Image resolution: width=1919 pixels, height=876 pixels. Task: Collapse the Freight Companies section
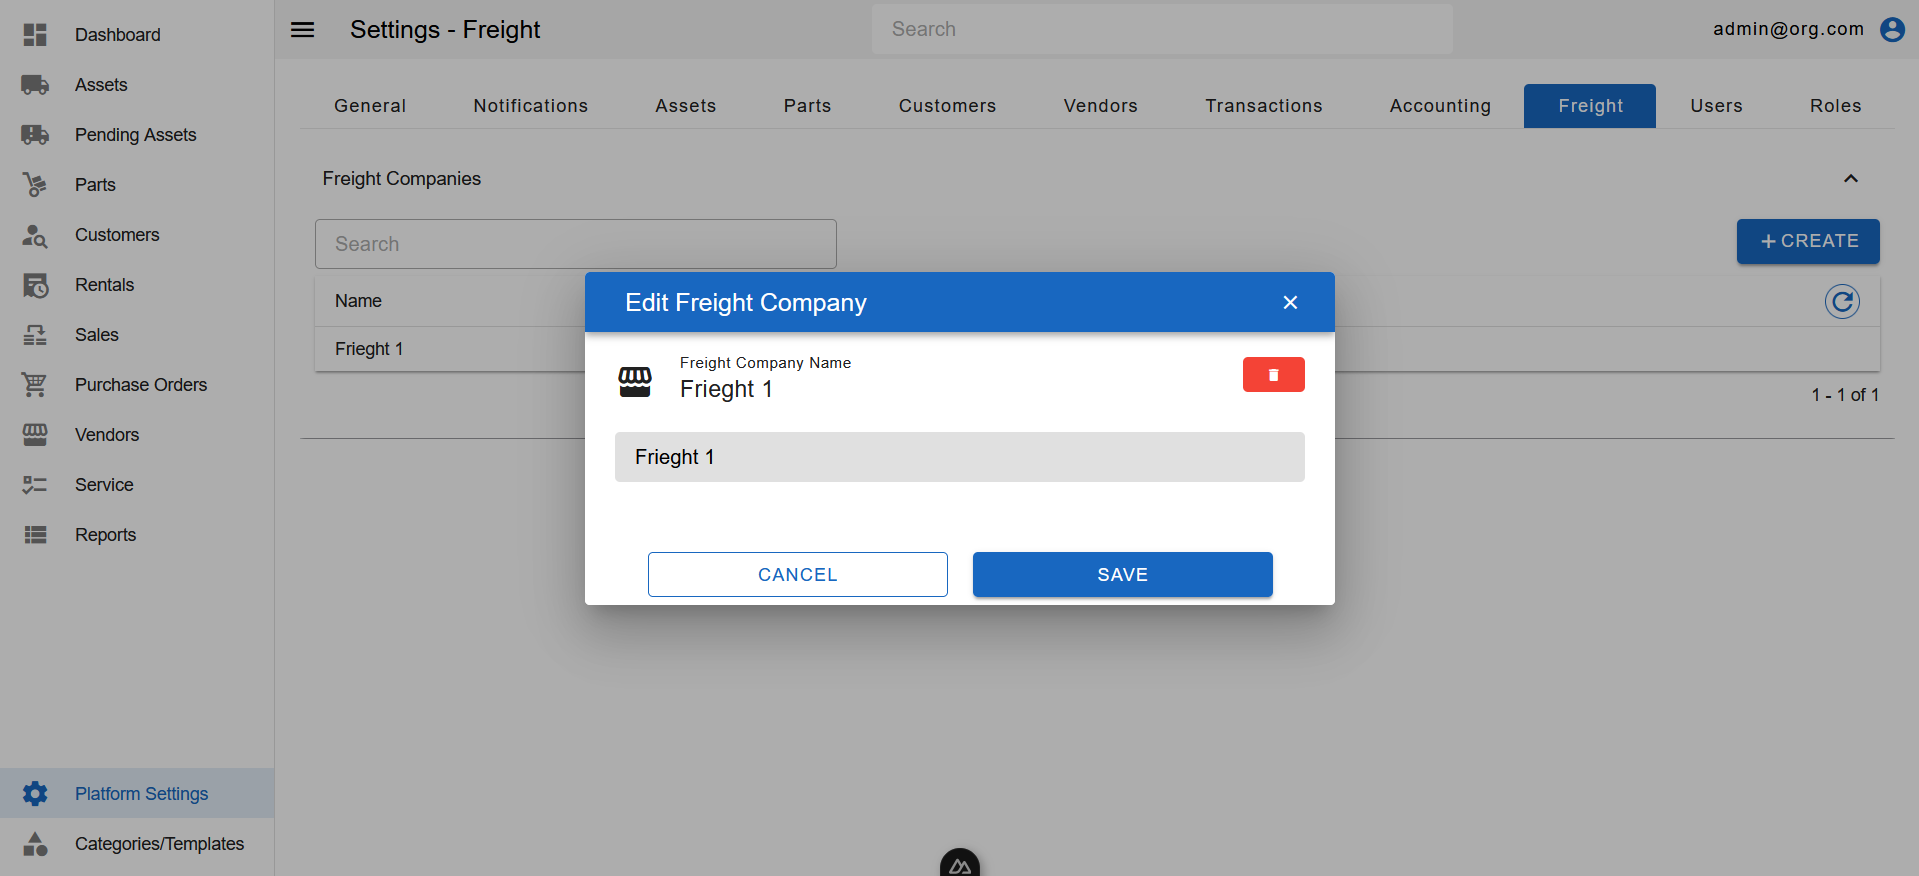click(x=1850, y=179)
